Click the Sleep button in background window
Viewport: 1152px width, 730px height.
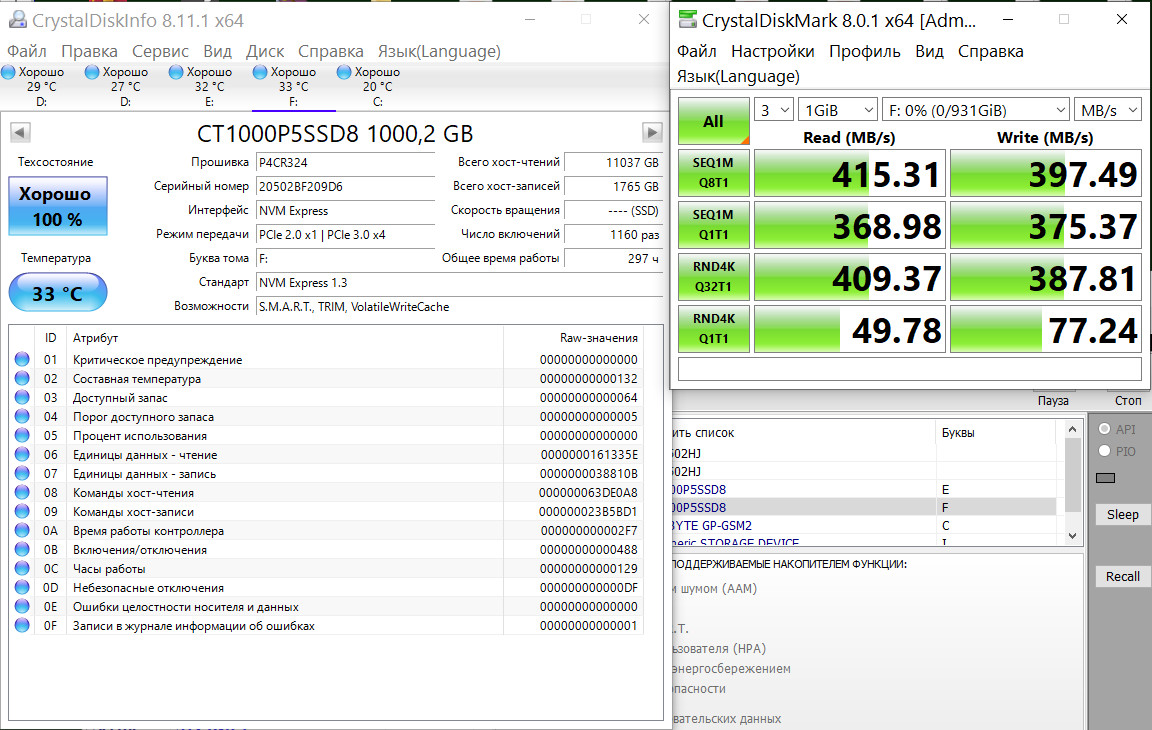pyautogui.click(x=1123, y=515)
